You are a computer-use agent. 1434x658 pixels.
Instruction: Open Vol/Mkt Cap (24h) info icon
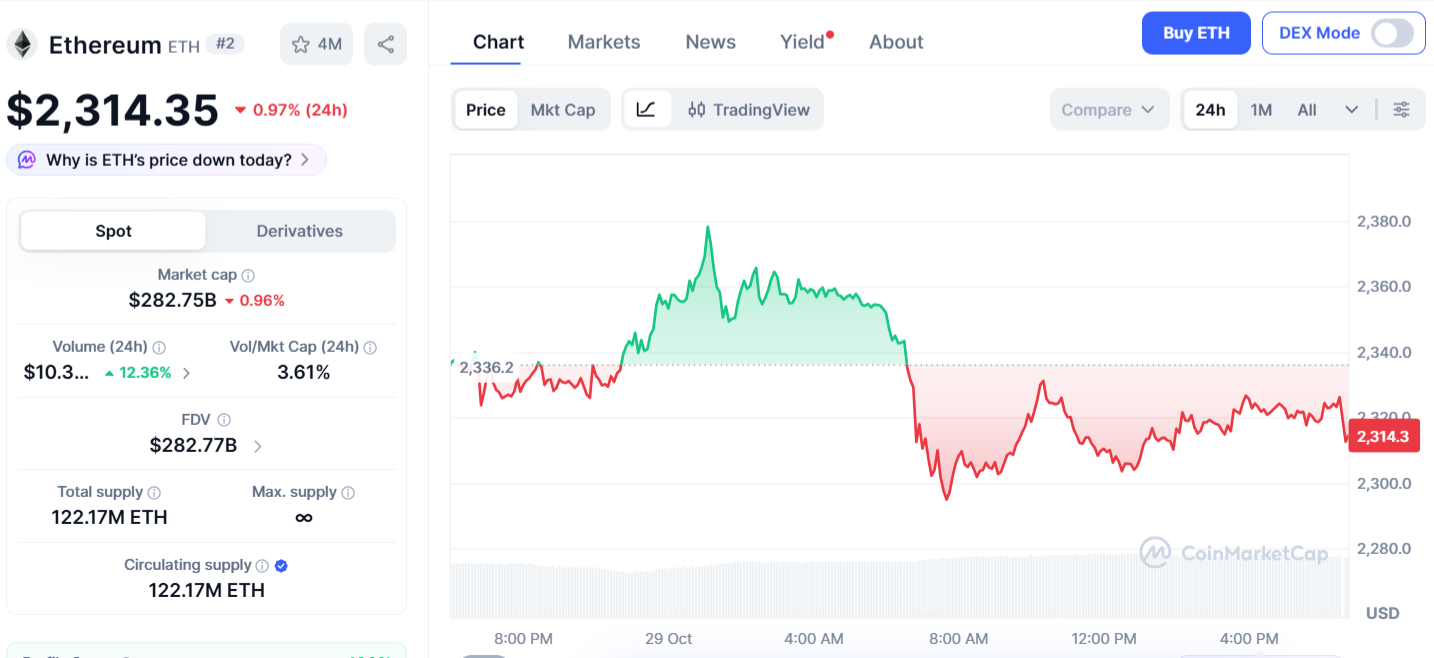click(x=370, y=347)
